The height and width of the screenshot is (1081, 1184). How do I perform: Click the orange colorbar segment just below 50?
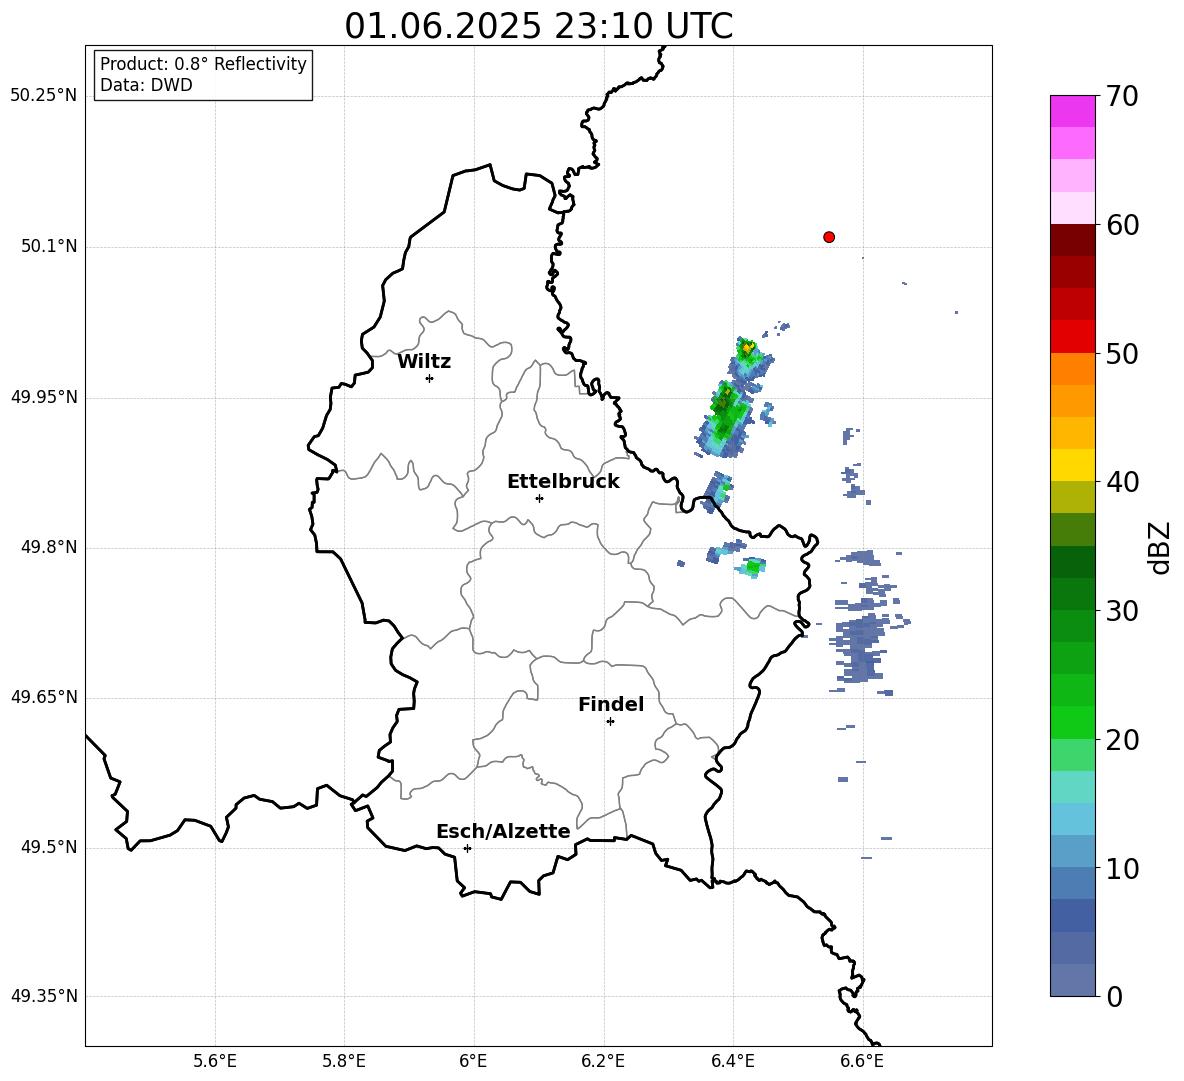(1072, 369)
